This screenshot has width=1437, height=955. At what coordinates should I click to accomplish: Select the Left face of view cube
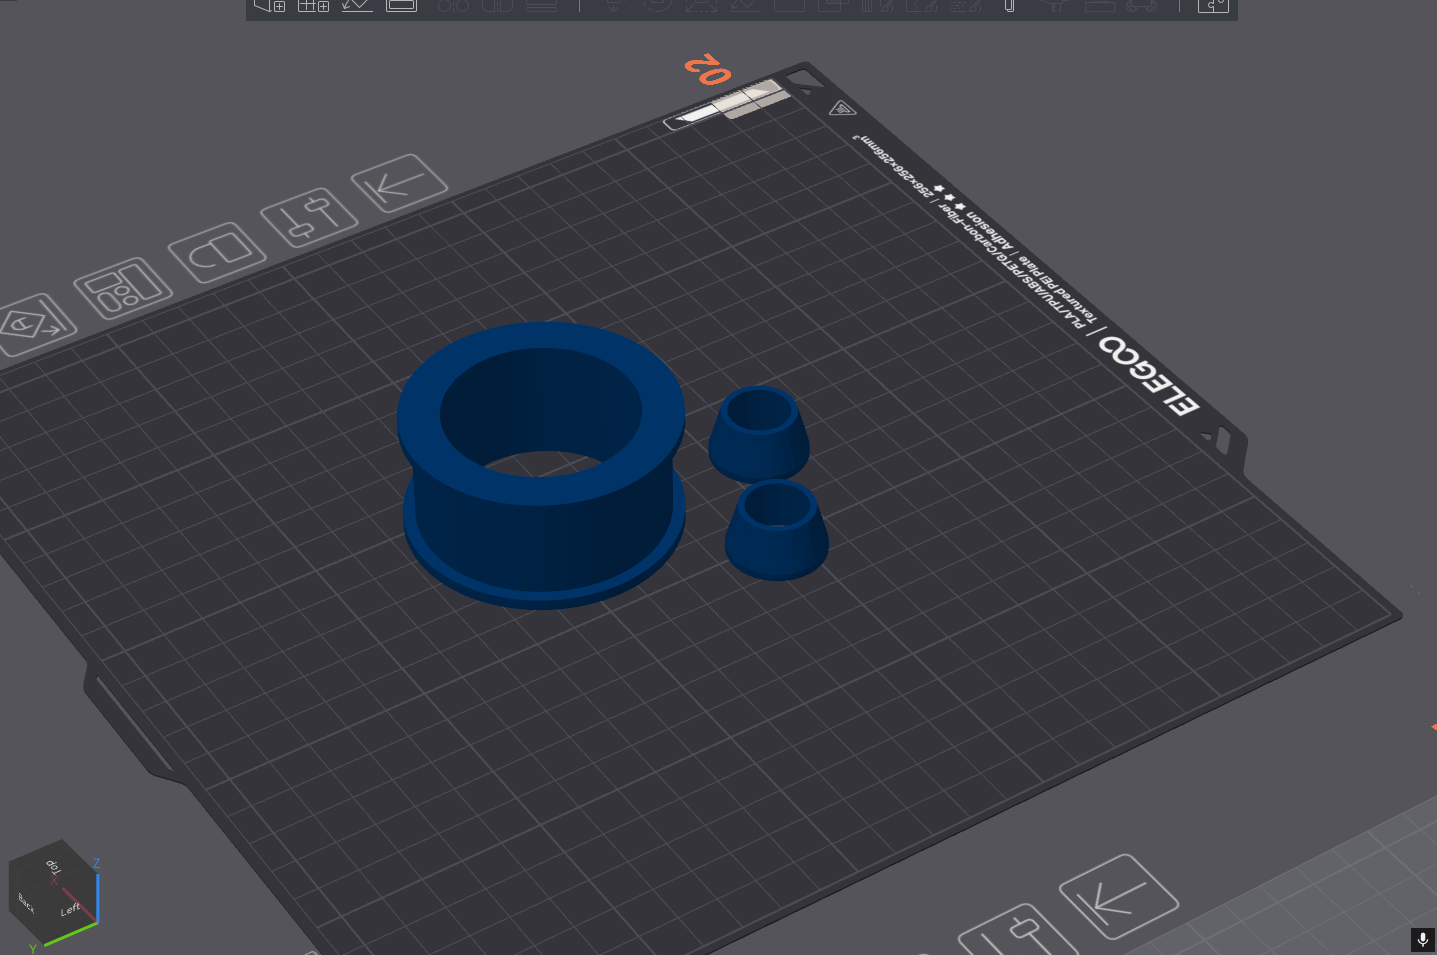tap(72, 908)
